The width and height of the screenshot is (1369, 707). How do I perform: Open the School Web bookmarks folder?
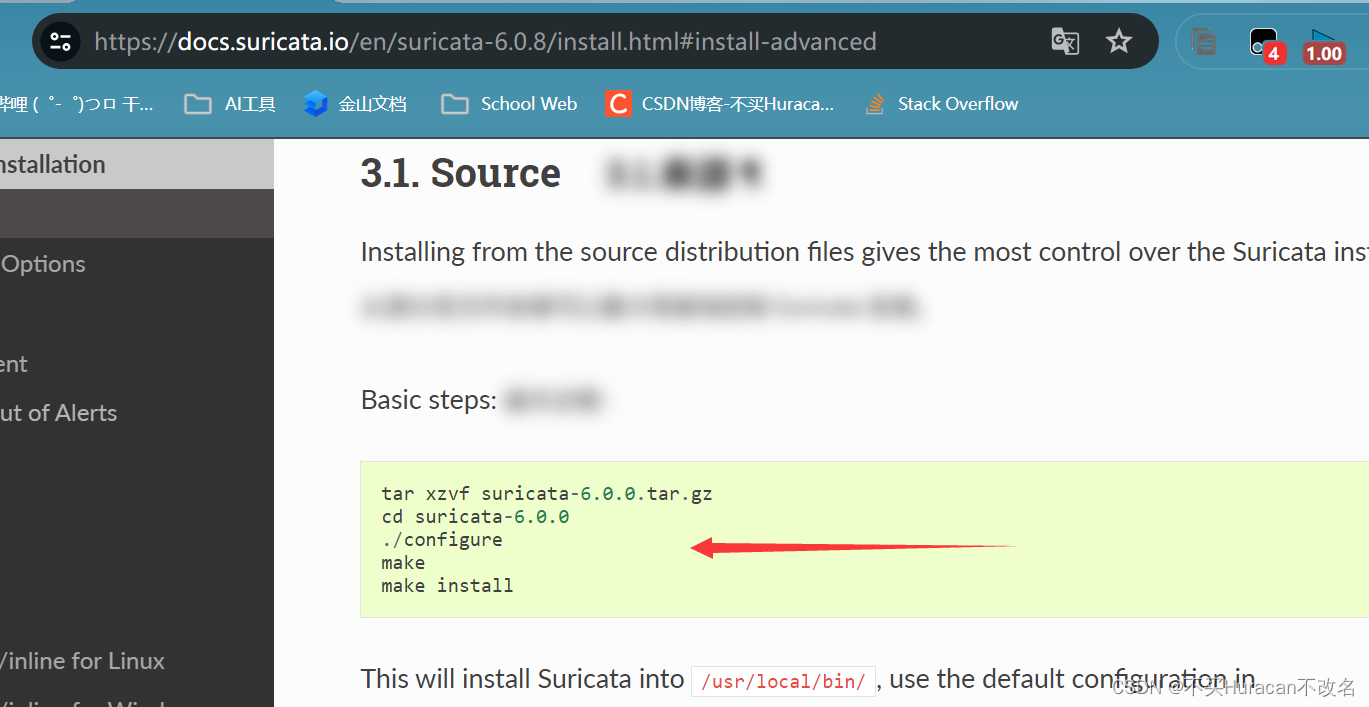click(508, 103)
